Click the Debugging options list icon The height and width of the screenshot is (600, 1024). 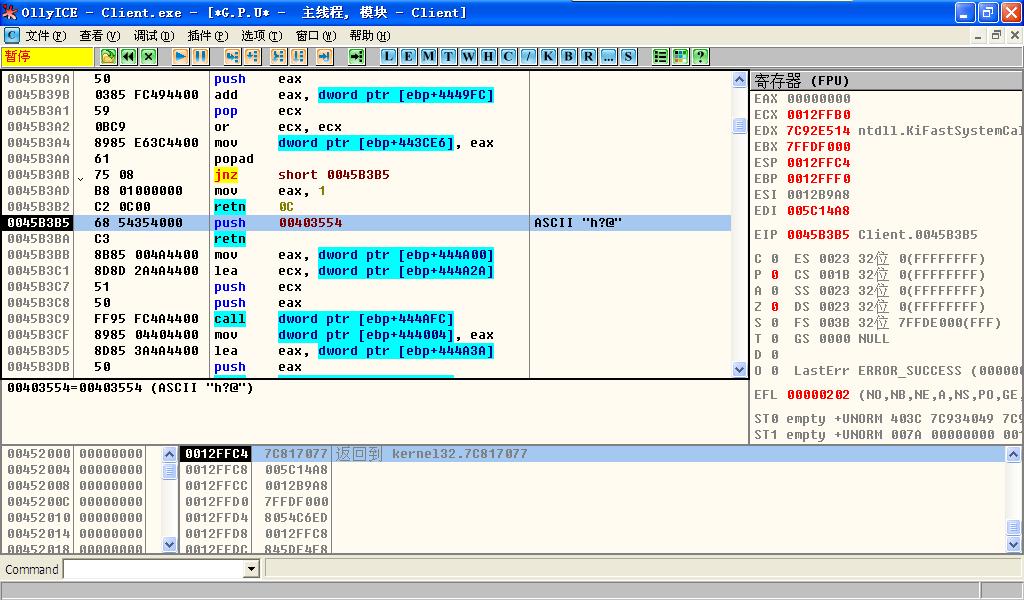660,57
